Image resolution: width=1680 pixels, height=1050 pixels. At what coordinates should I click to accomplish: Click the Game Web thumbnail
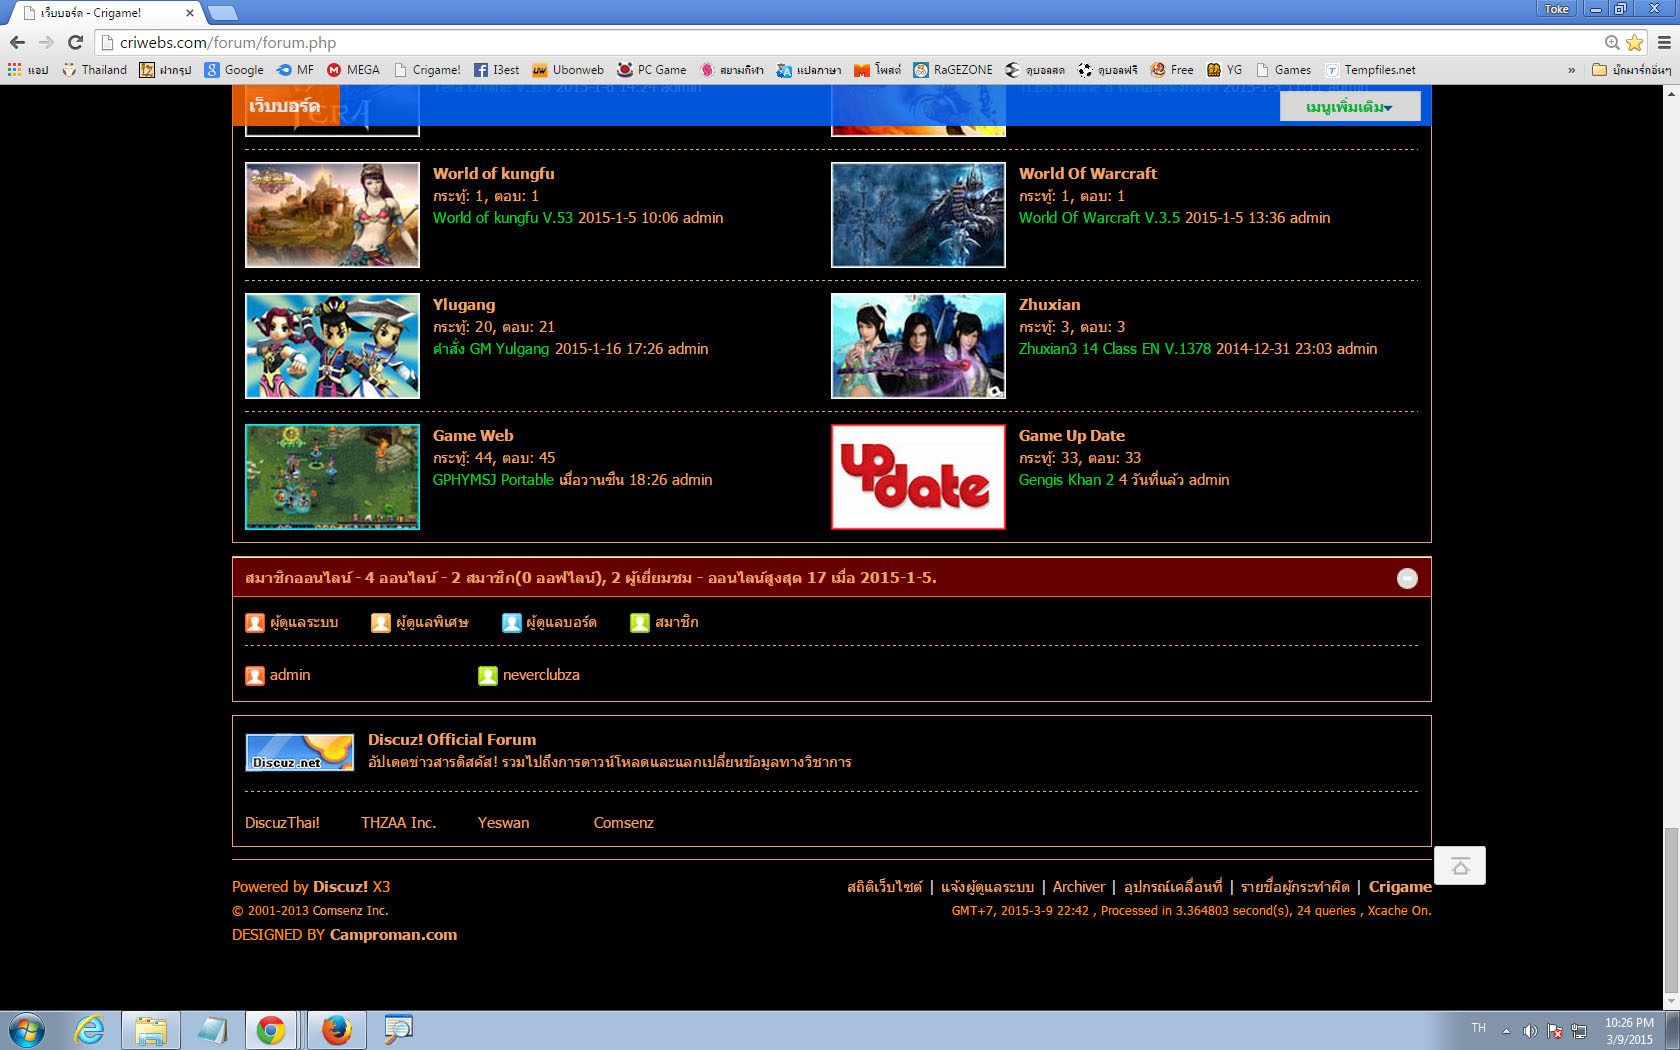click(x=332, y=477)
